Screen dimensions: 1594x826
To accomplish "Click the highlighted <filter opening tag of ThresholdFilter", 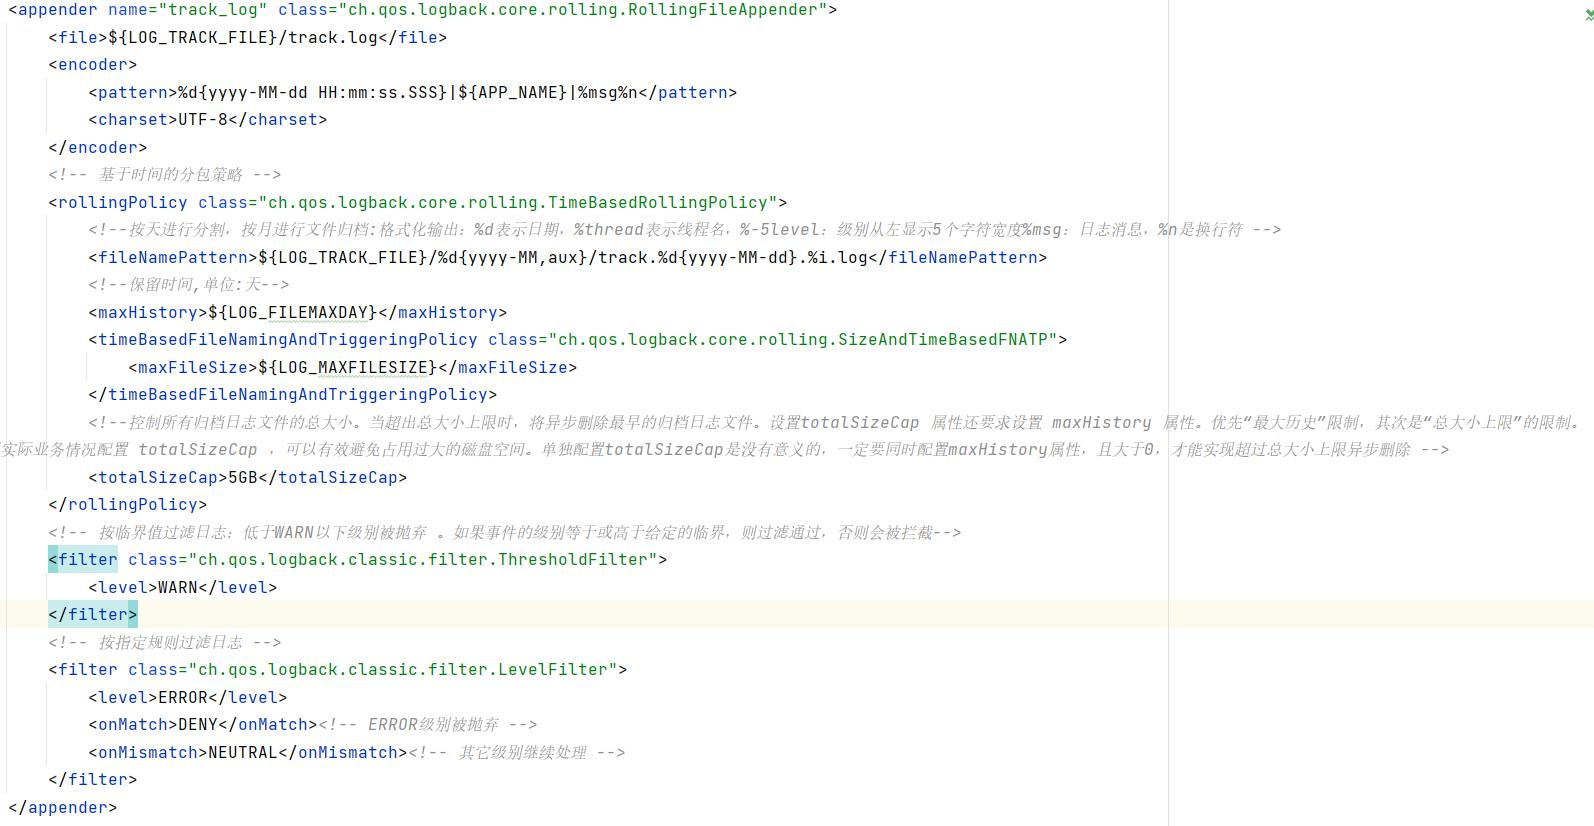I will coord(83,560).
